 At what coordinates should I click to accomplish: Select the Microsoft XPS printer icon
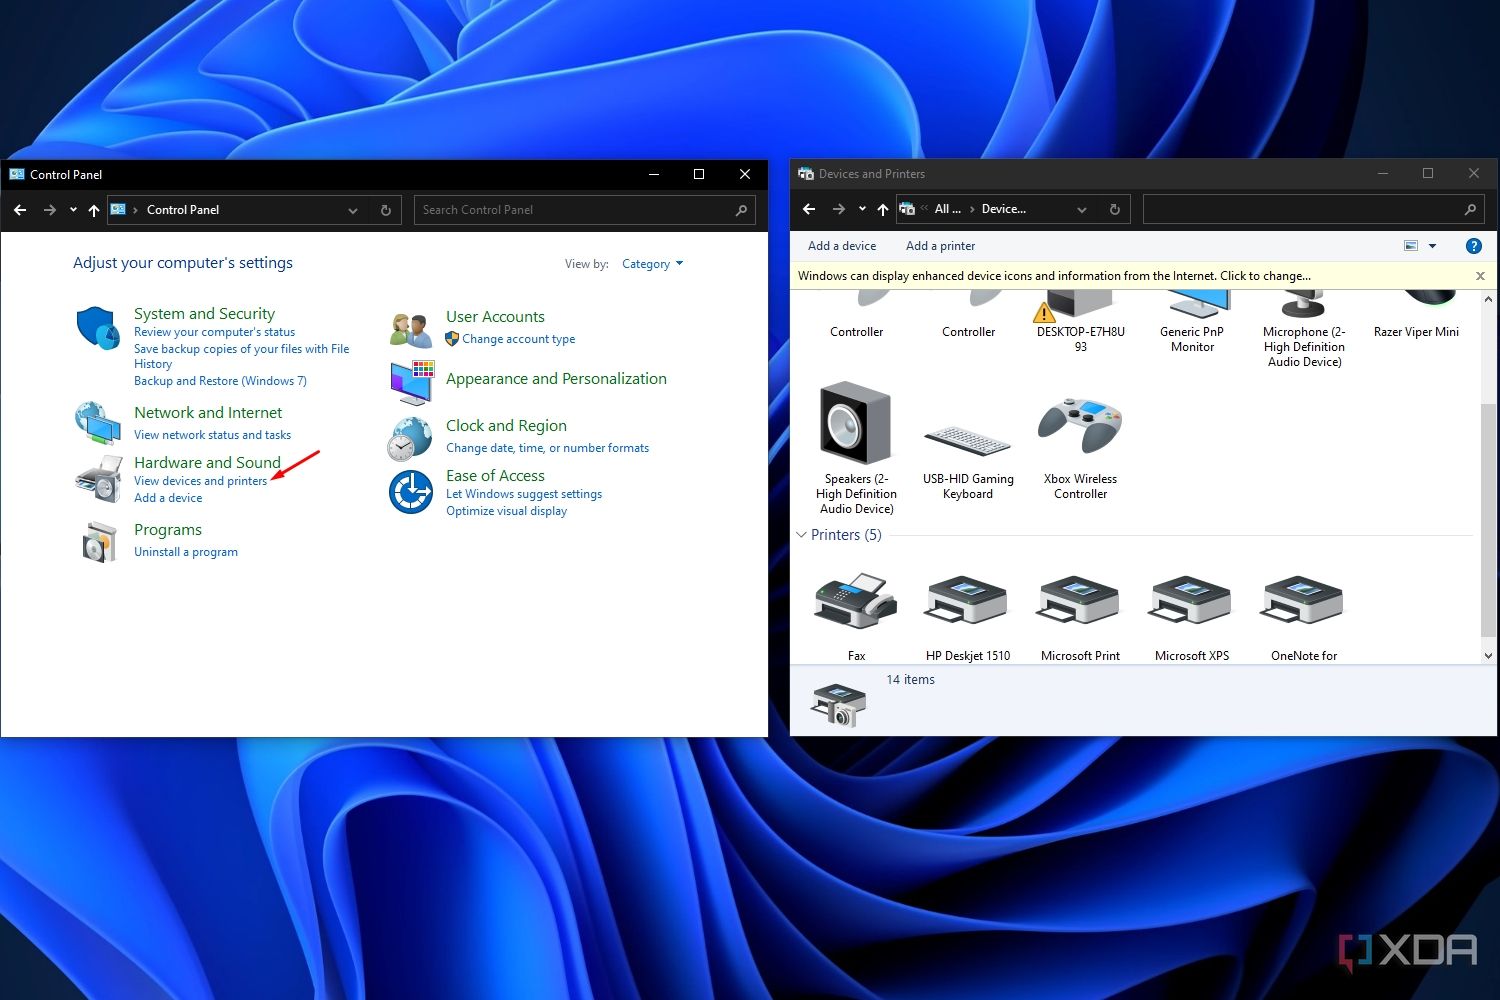1191,598
